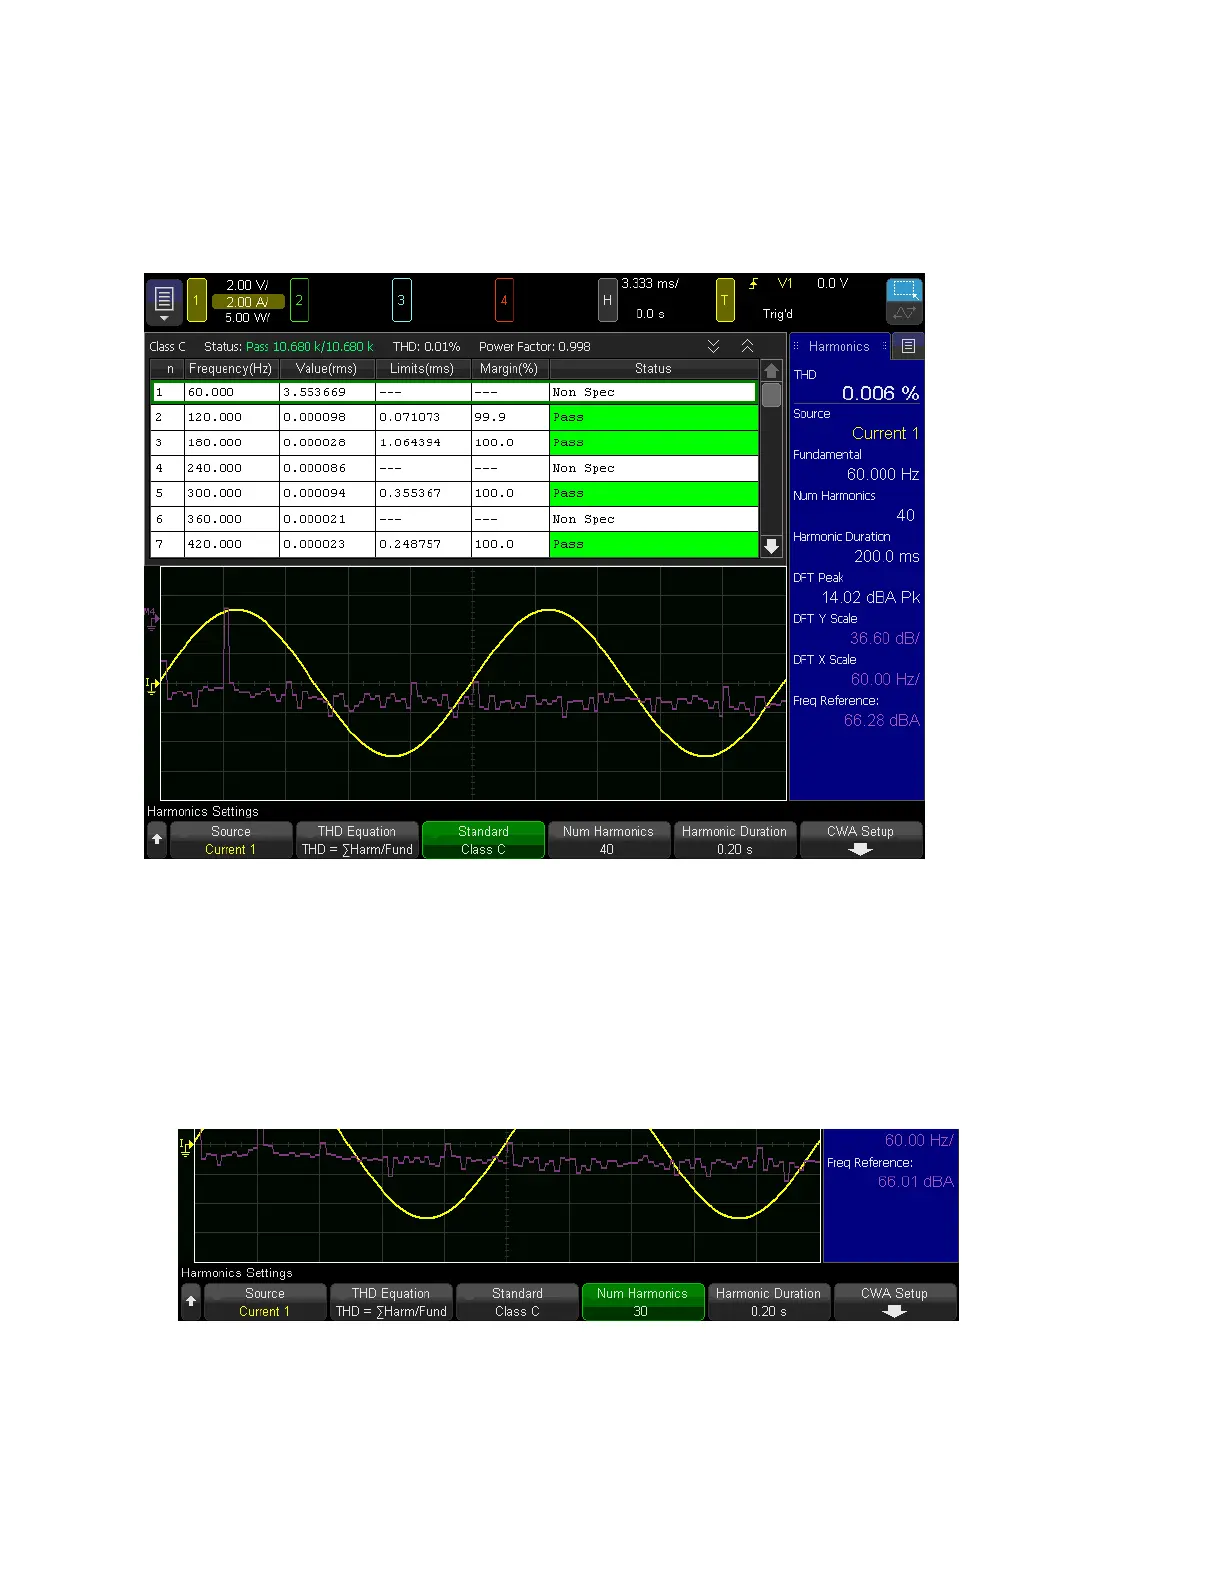The image size is (1224, 1584).
Task: Select the Harmonics sidebar tab
Action: click(839, 346)
